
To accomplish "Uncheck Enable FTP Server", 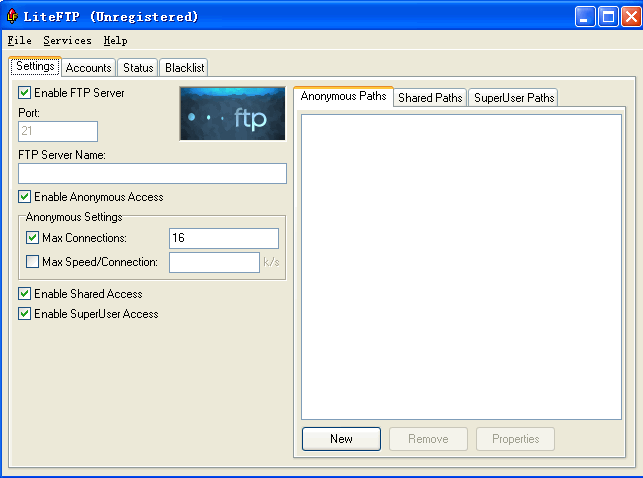I will coord(25,93).
